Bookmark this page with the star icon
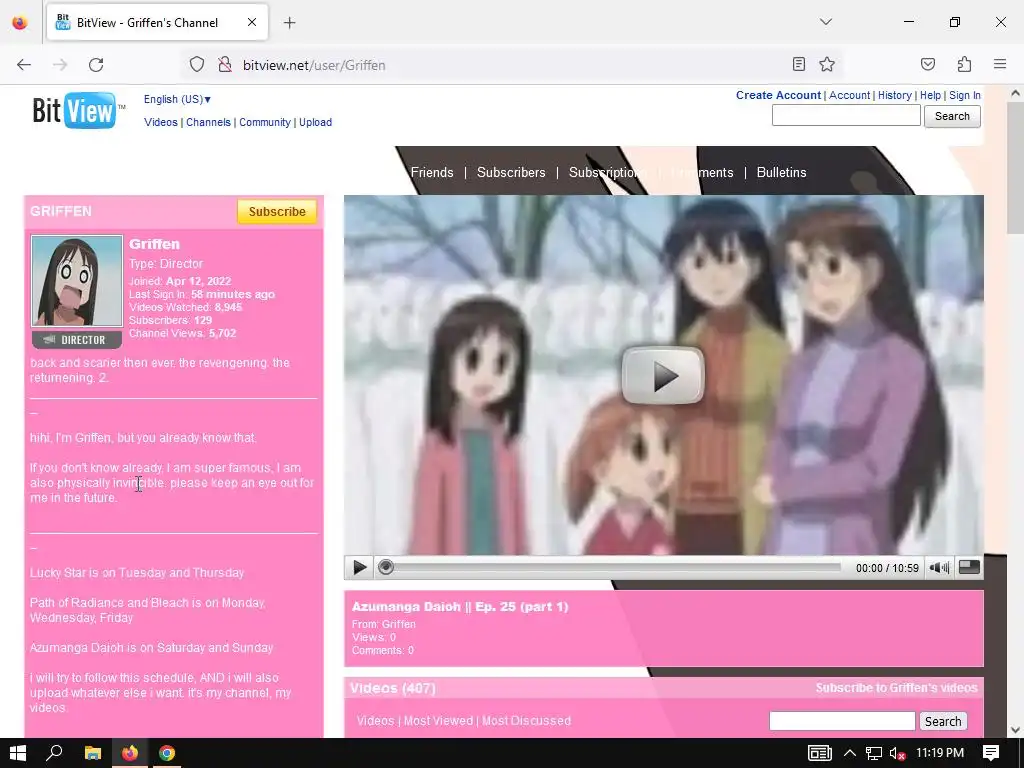This screenshot has width=1024, height=768. click(x=827, y=64)
